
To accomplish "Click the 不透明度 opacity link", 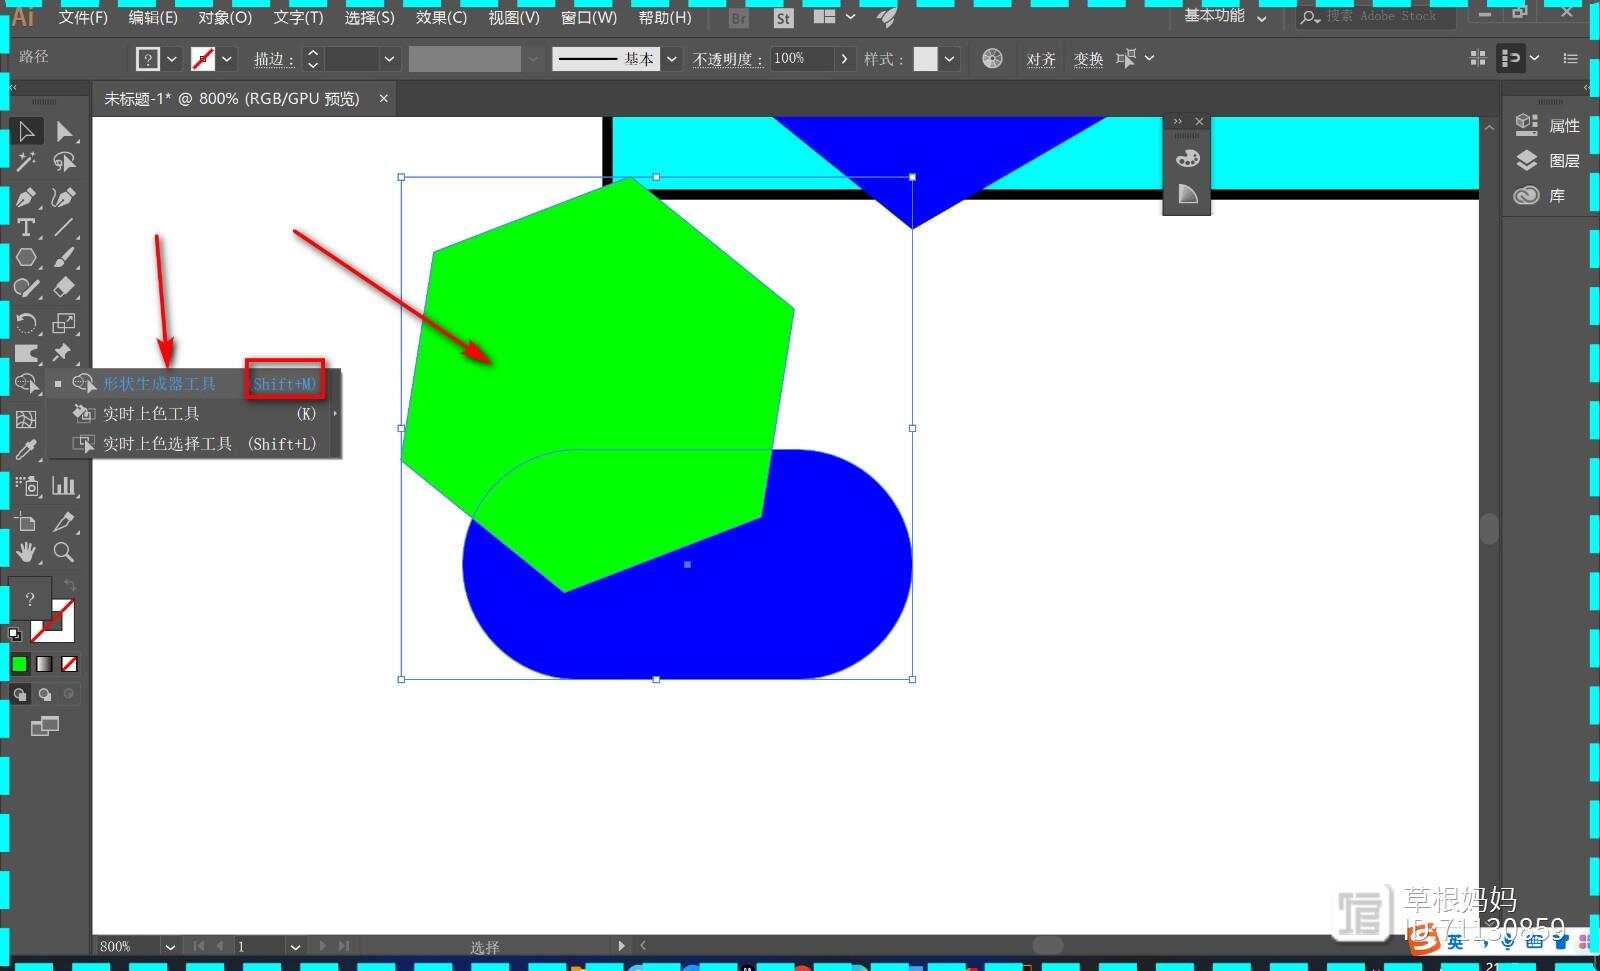I will pos(728,59).
